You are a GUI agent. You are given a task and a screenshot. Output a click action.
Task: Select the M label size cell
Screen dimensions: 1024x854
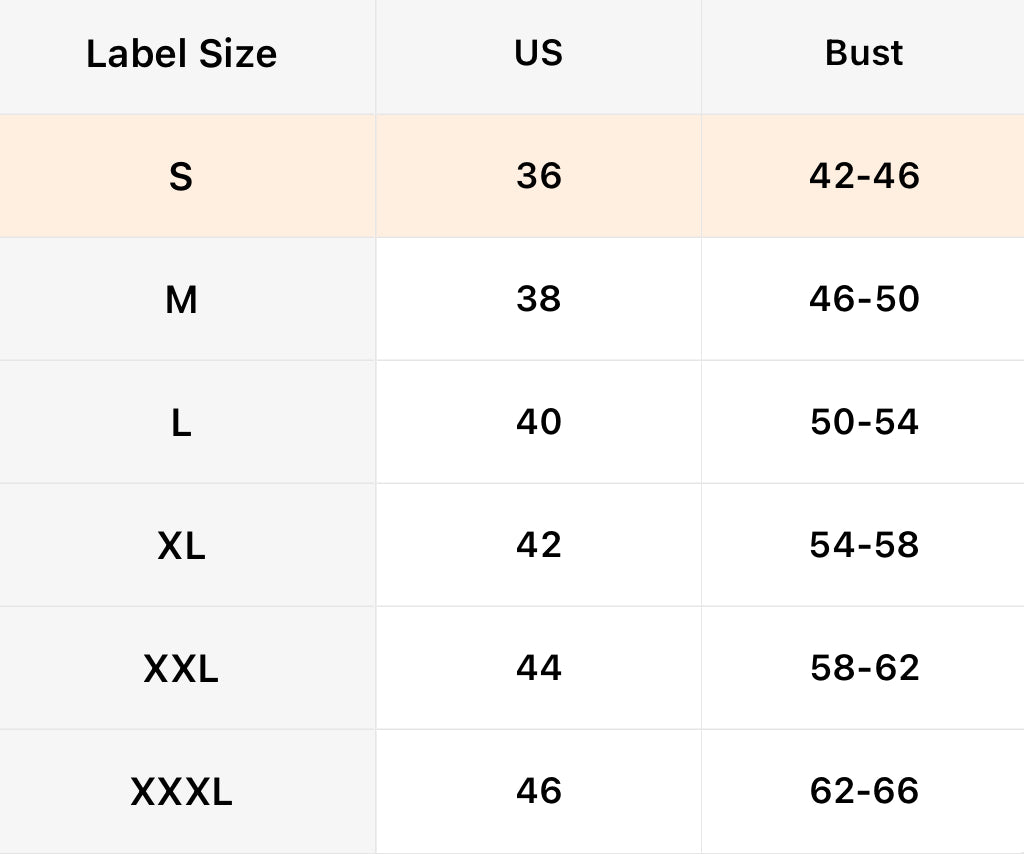tap(181, 300)
